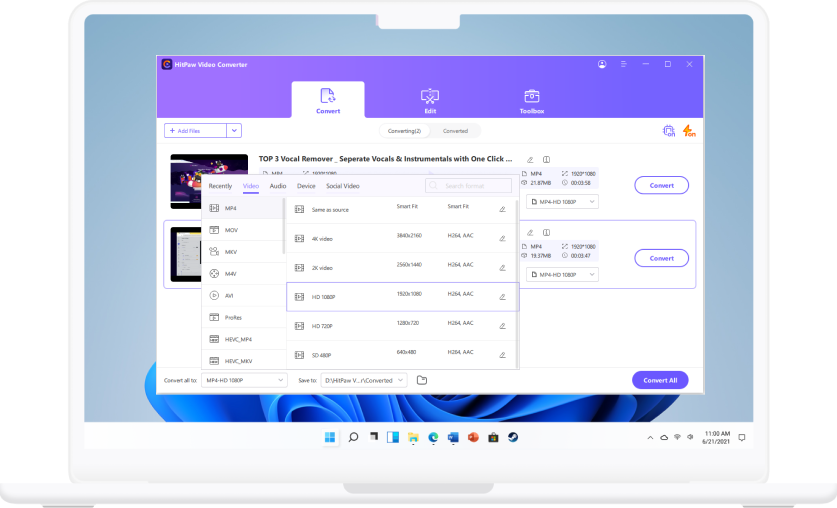Choose the MP4 format
The image size is (837, 508).
click(243, 208)
